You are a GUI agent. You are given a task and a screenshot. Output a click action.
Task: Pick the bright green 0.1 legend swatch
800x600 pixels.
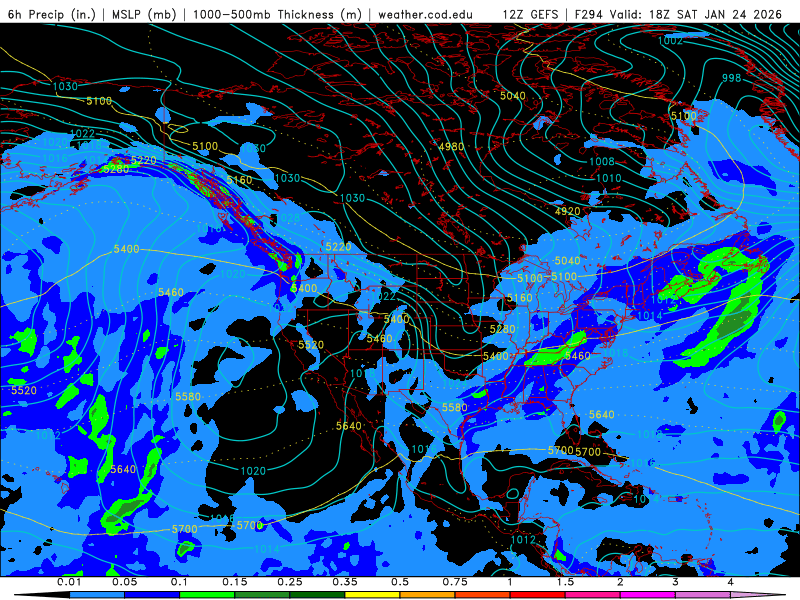207,595
